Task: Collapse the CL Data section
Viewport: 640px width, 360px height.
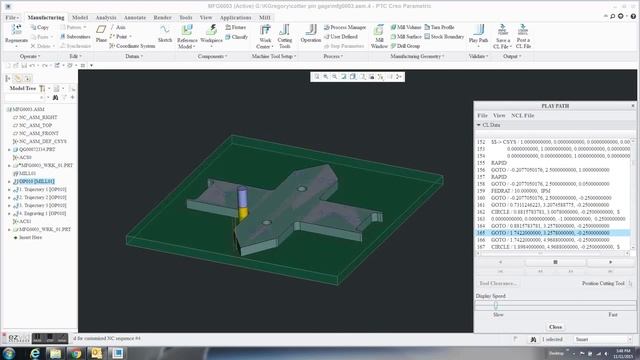Action: (x=479, y=125)
